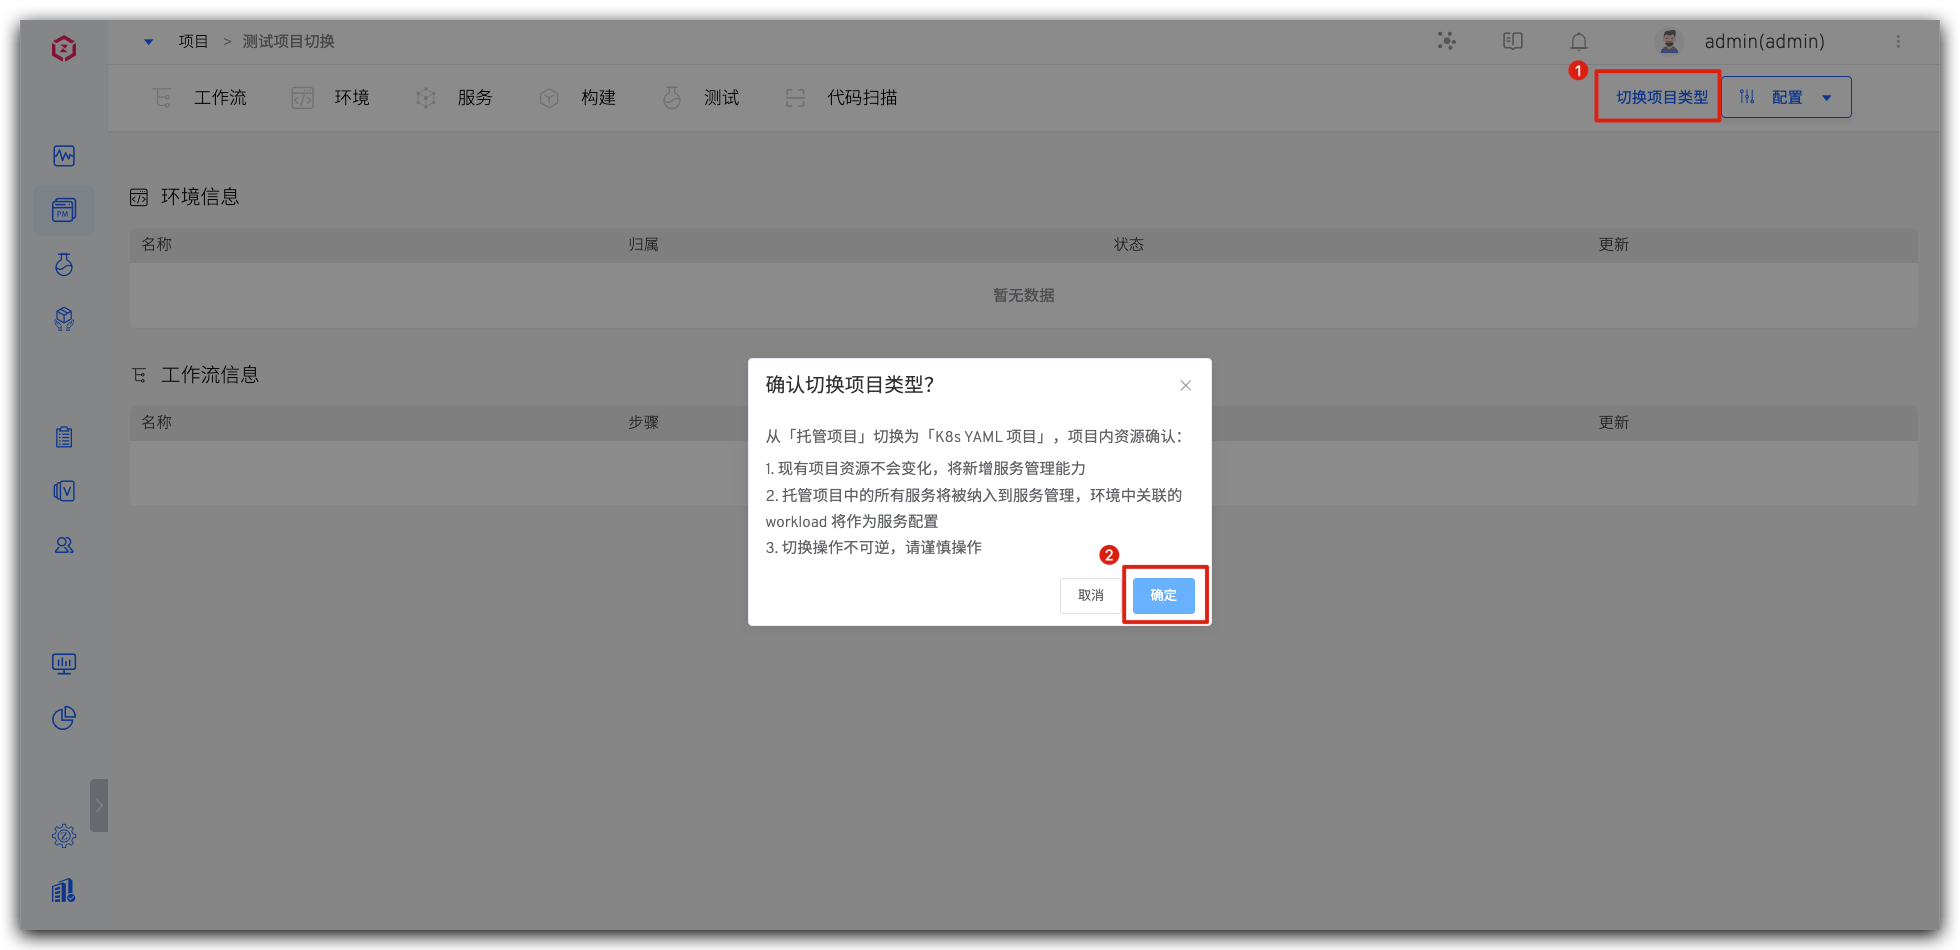Open the user management sidebar icon
Image resolution: width=1960 pixels, height=950 pixels.
tap(63, 544)
